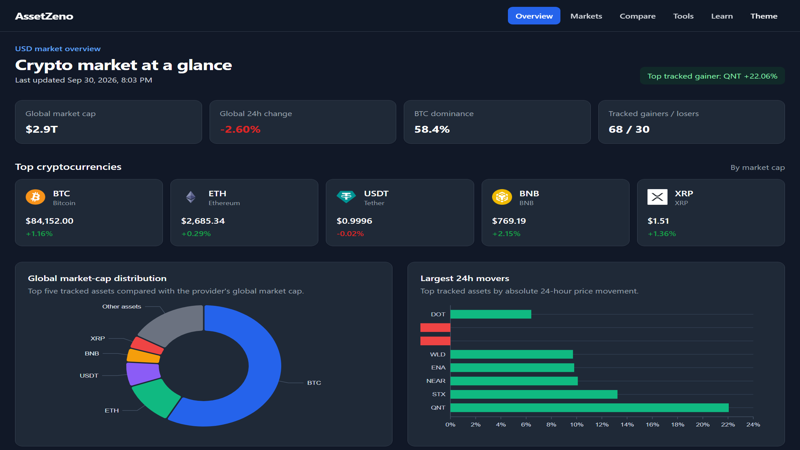Click the STX bar in movers chart
Viewport: 800px width, 450px height.
tap(534, 394)
